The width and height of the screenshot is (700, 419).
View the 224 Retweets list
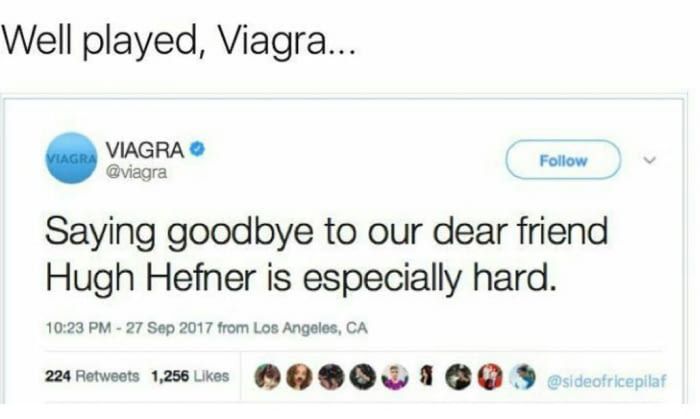[92, 376]
